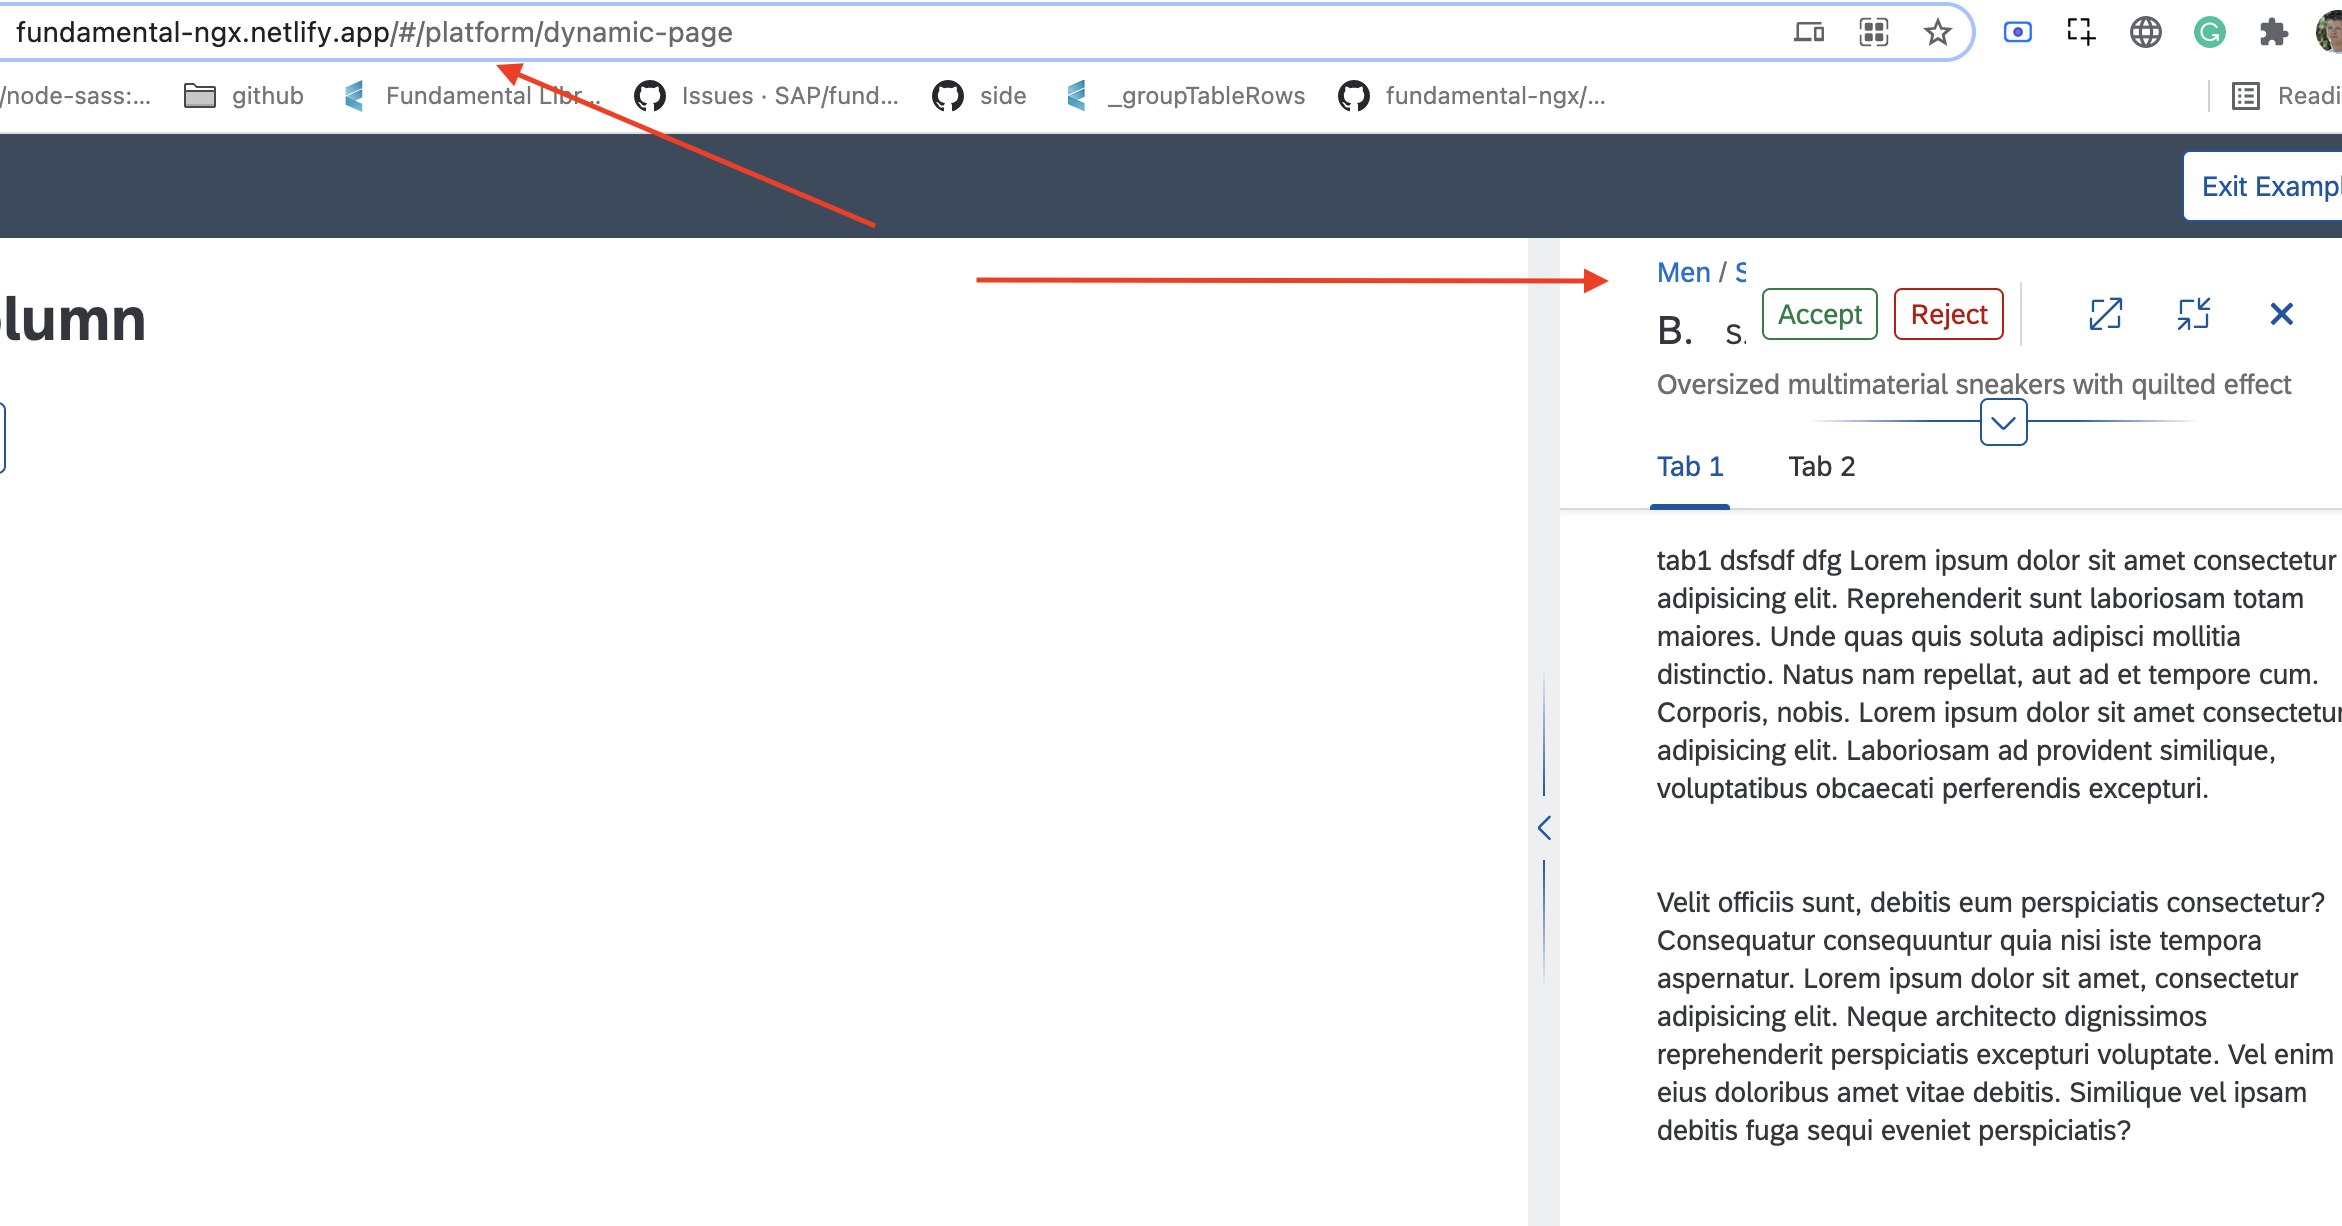
Task: Click the subtitle 'Oversized multimaterial sneakers with quilted effect'
Action: 1974,384
